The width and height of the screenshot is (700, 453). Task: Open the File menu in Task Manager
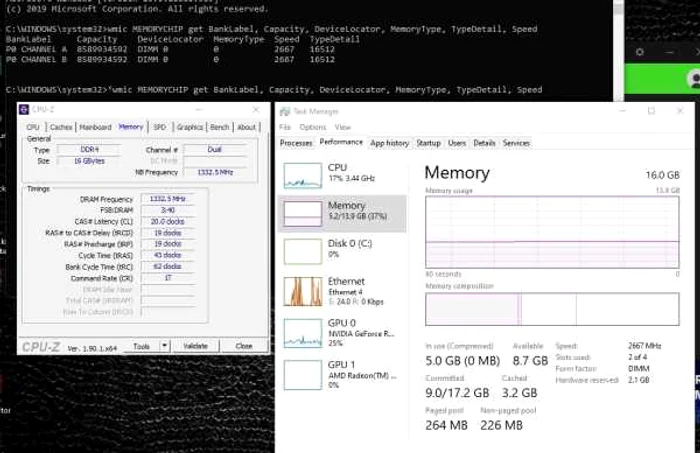[285, 127]
